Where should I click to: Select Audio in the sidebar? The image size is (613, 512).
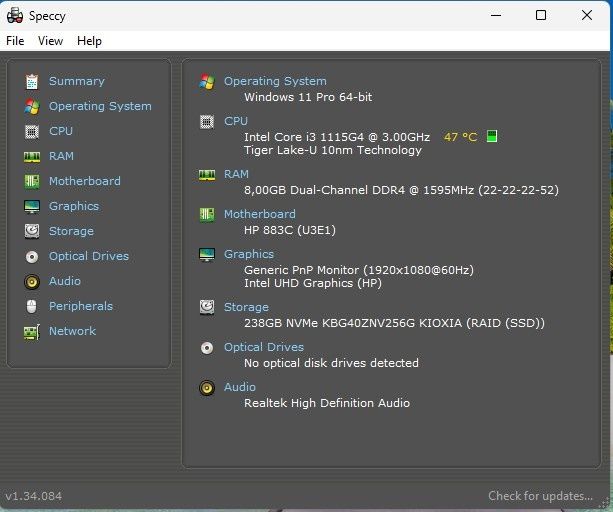tap(65, 281)
